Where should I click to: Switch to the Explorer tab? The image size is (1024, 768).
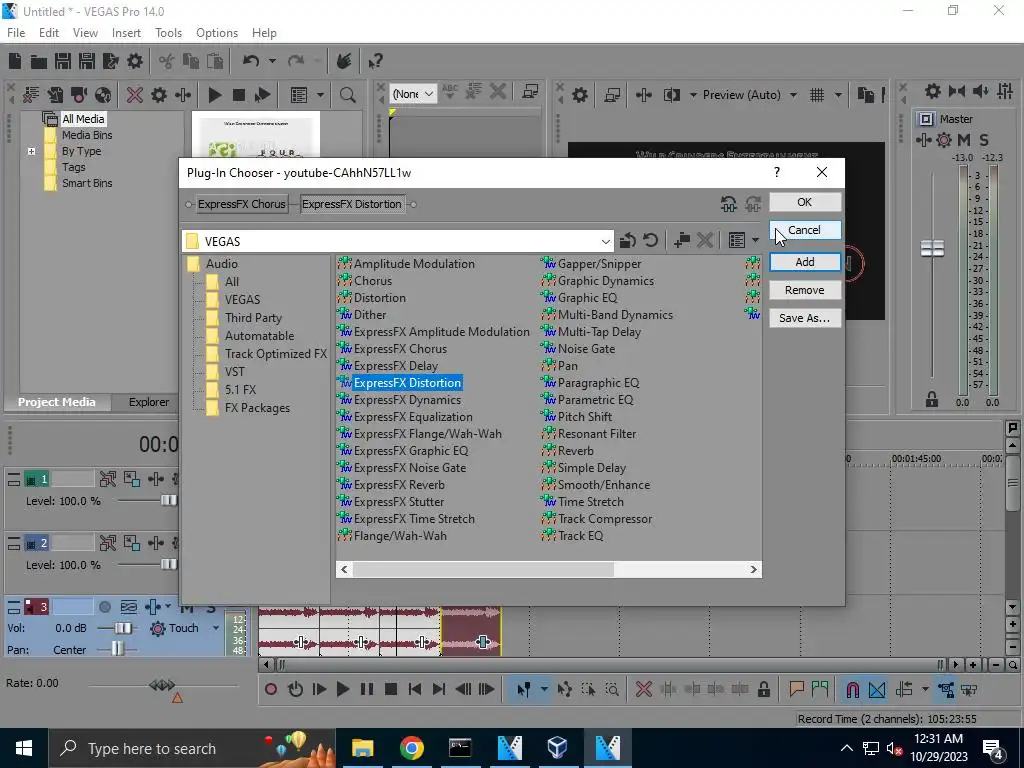pyautogui.click(x=149, y=402)
